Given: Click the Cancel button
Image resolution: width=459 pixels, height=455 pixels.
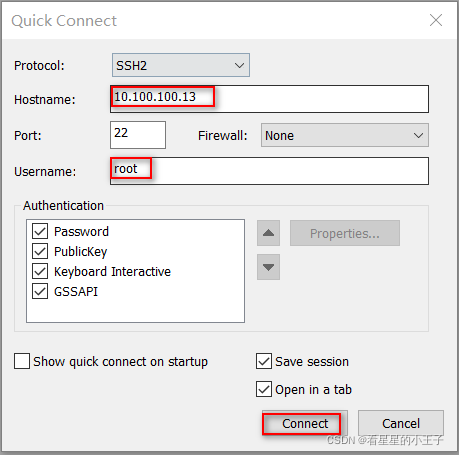Looking at the screenshot, I should click(401, 423).
